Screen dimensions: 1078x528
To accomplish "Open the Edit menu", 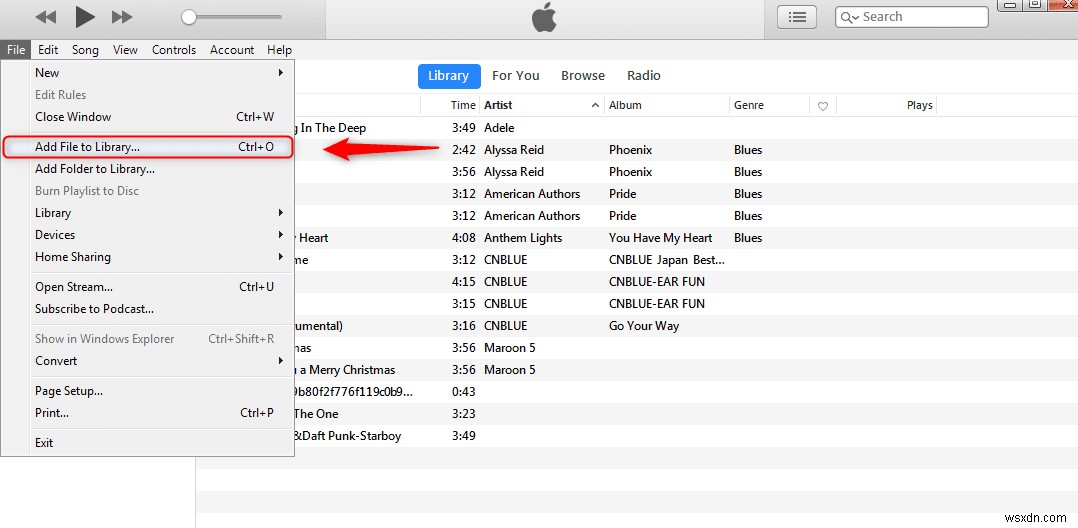I will coord(48,50).
